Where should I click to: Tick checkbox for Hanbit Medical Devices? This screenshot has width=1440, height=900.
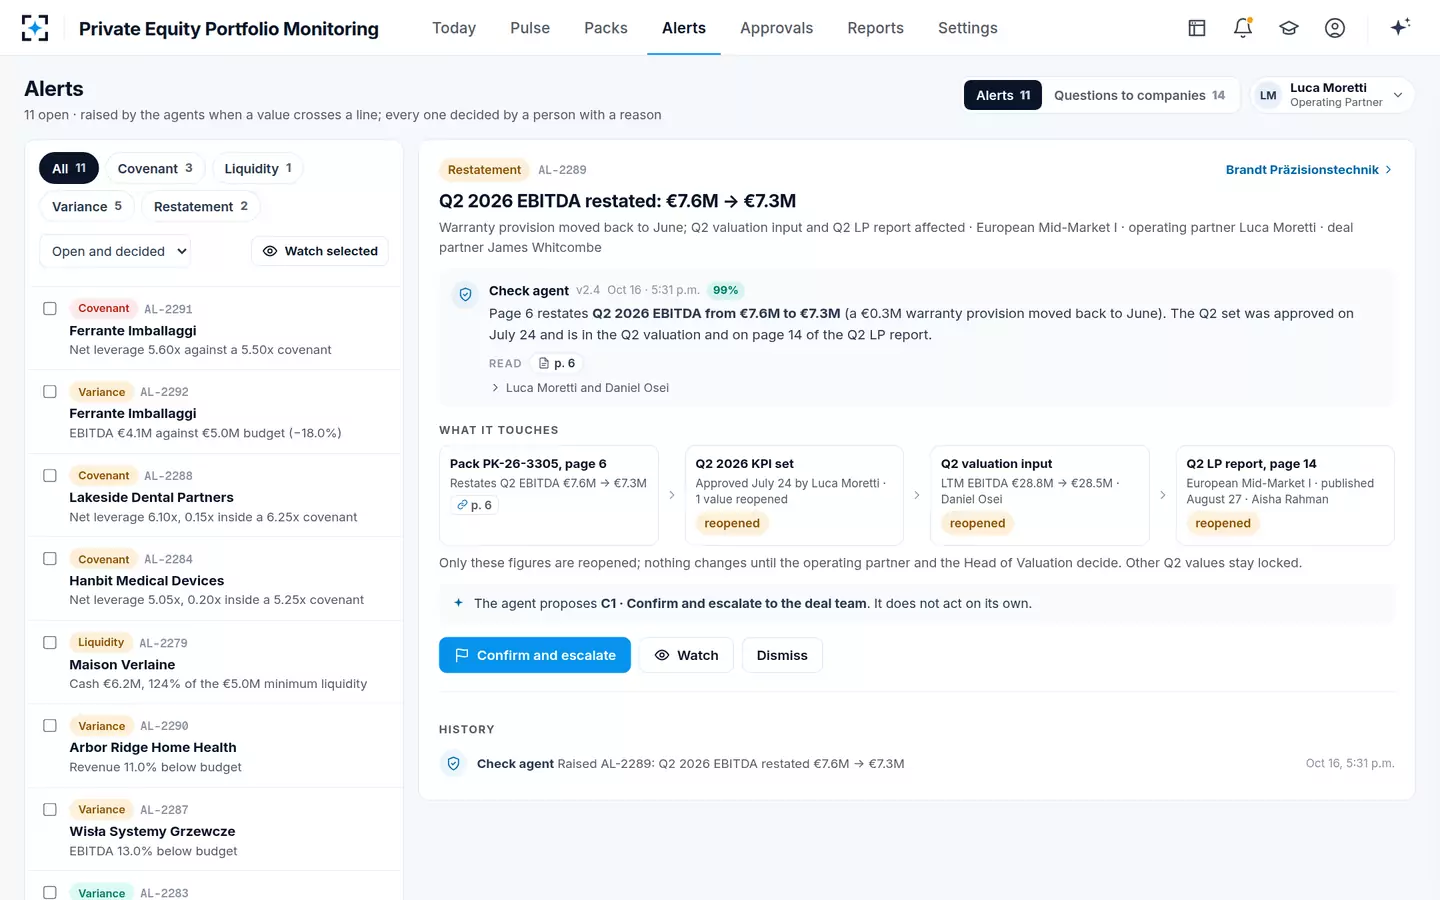(50, 559)
